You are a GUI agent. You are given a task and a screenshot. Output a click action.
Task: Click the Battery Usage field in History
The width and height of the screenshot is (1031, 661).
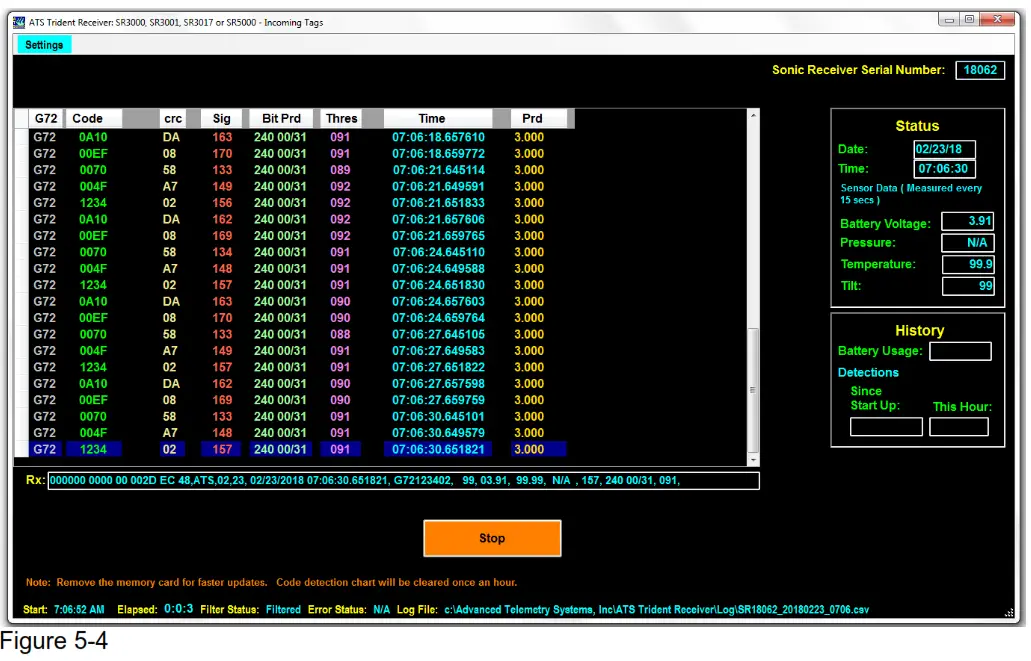(960, 351)
